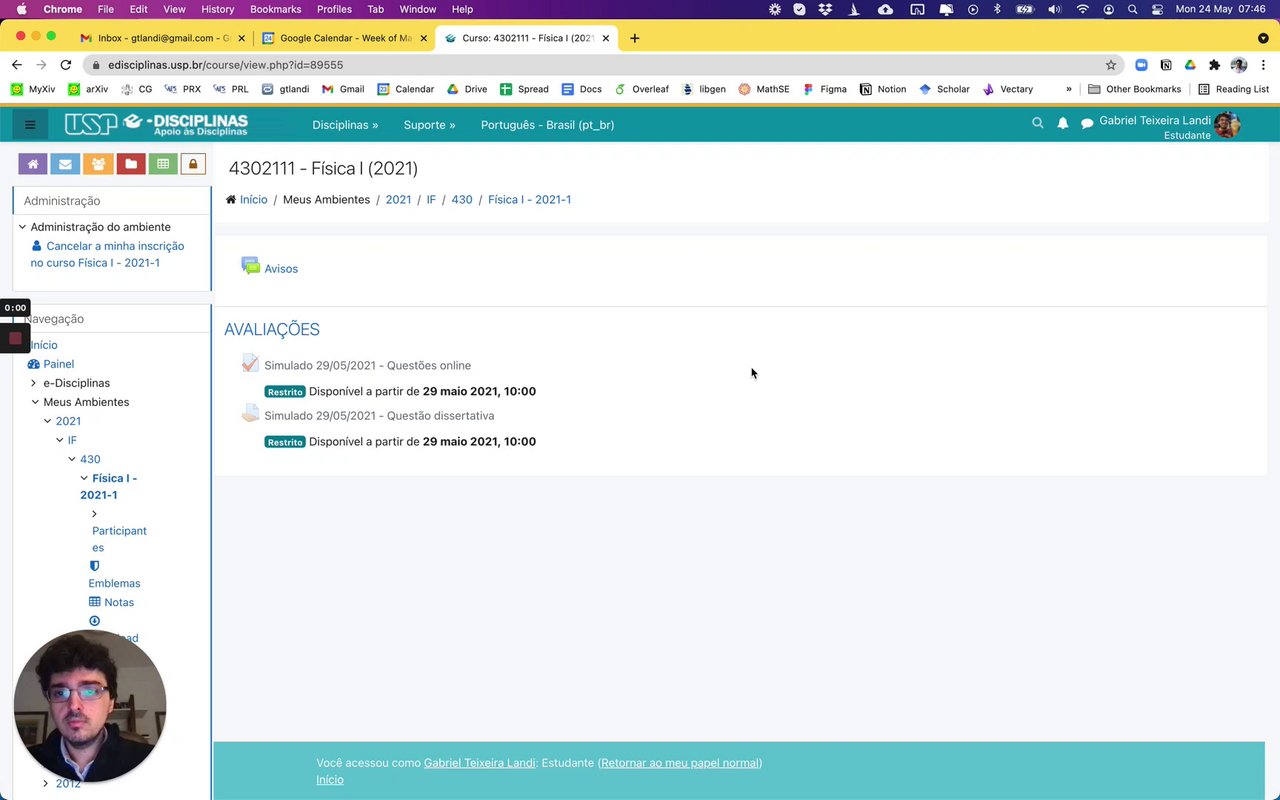The width and height of the screenshot is (1280, 800).
Task: Click the padlock icon button
Action: click(193, 164)
